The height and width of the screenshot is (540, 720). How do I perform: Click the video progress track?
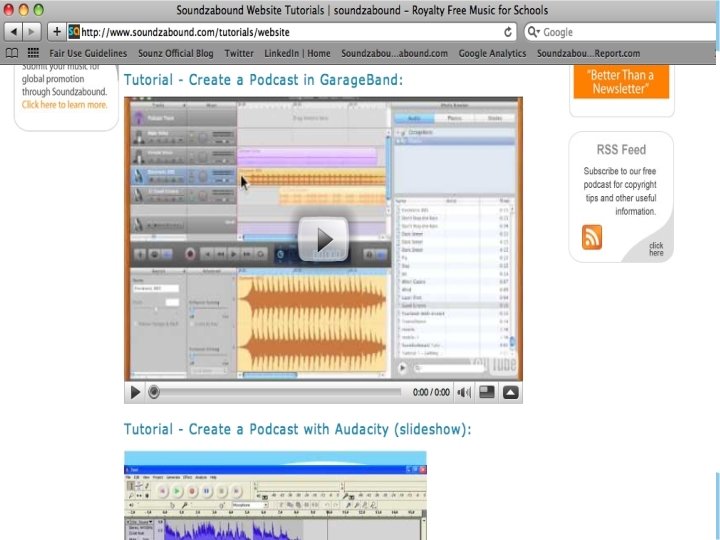pos(279,392)
